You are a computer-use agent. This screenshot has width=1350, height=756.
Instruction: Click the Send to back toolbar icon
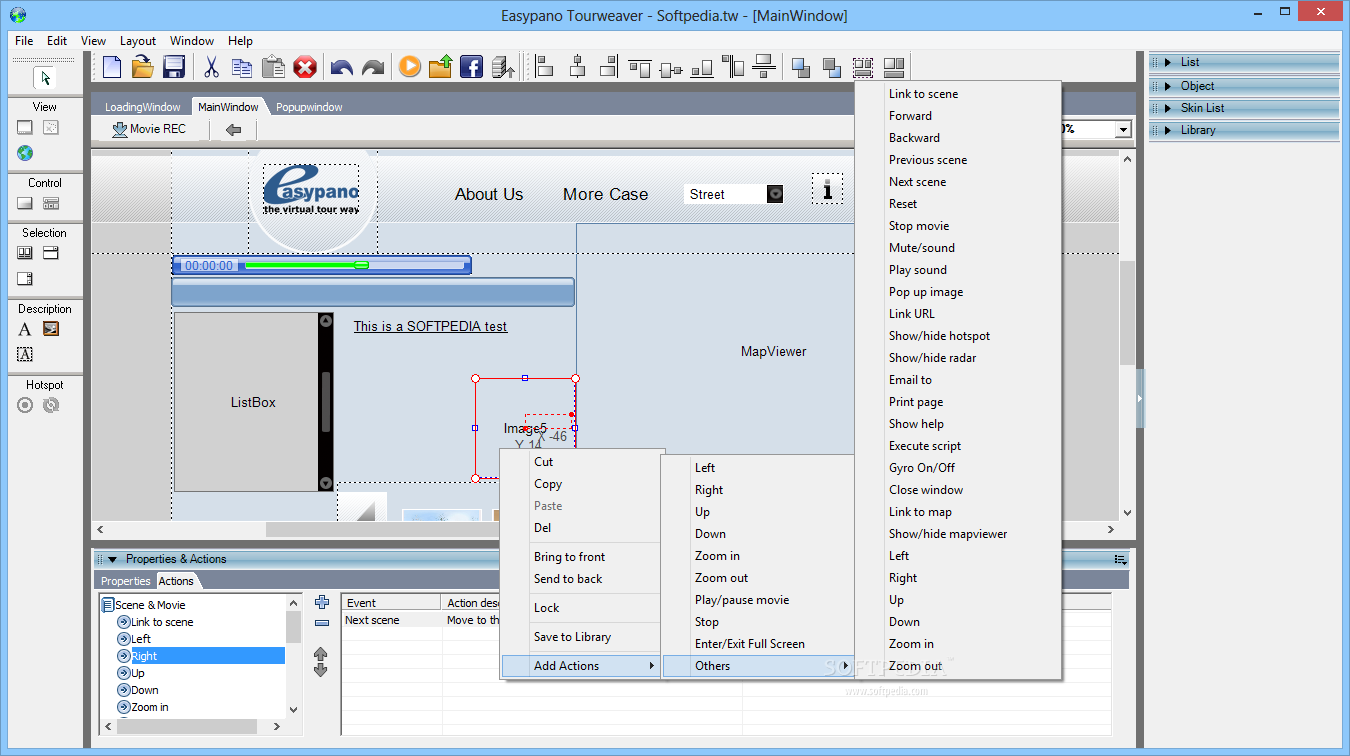(832, 67)
